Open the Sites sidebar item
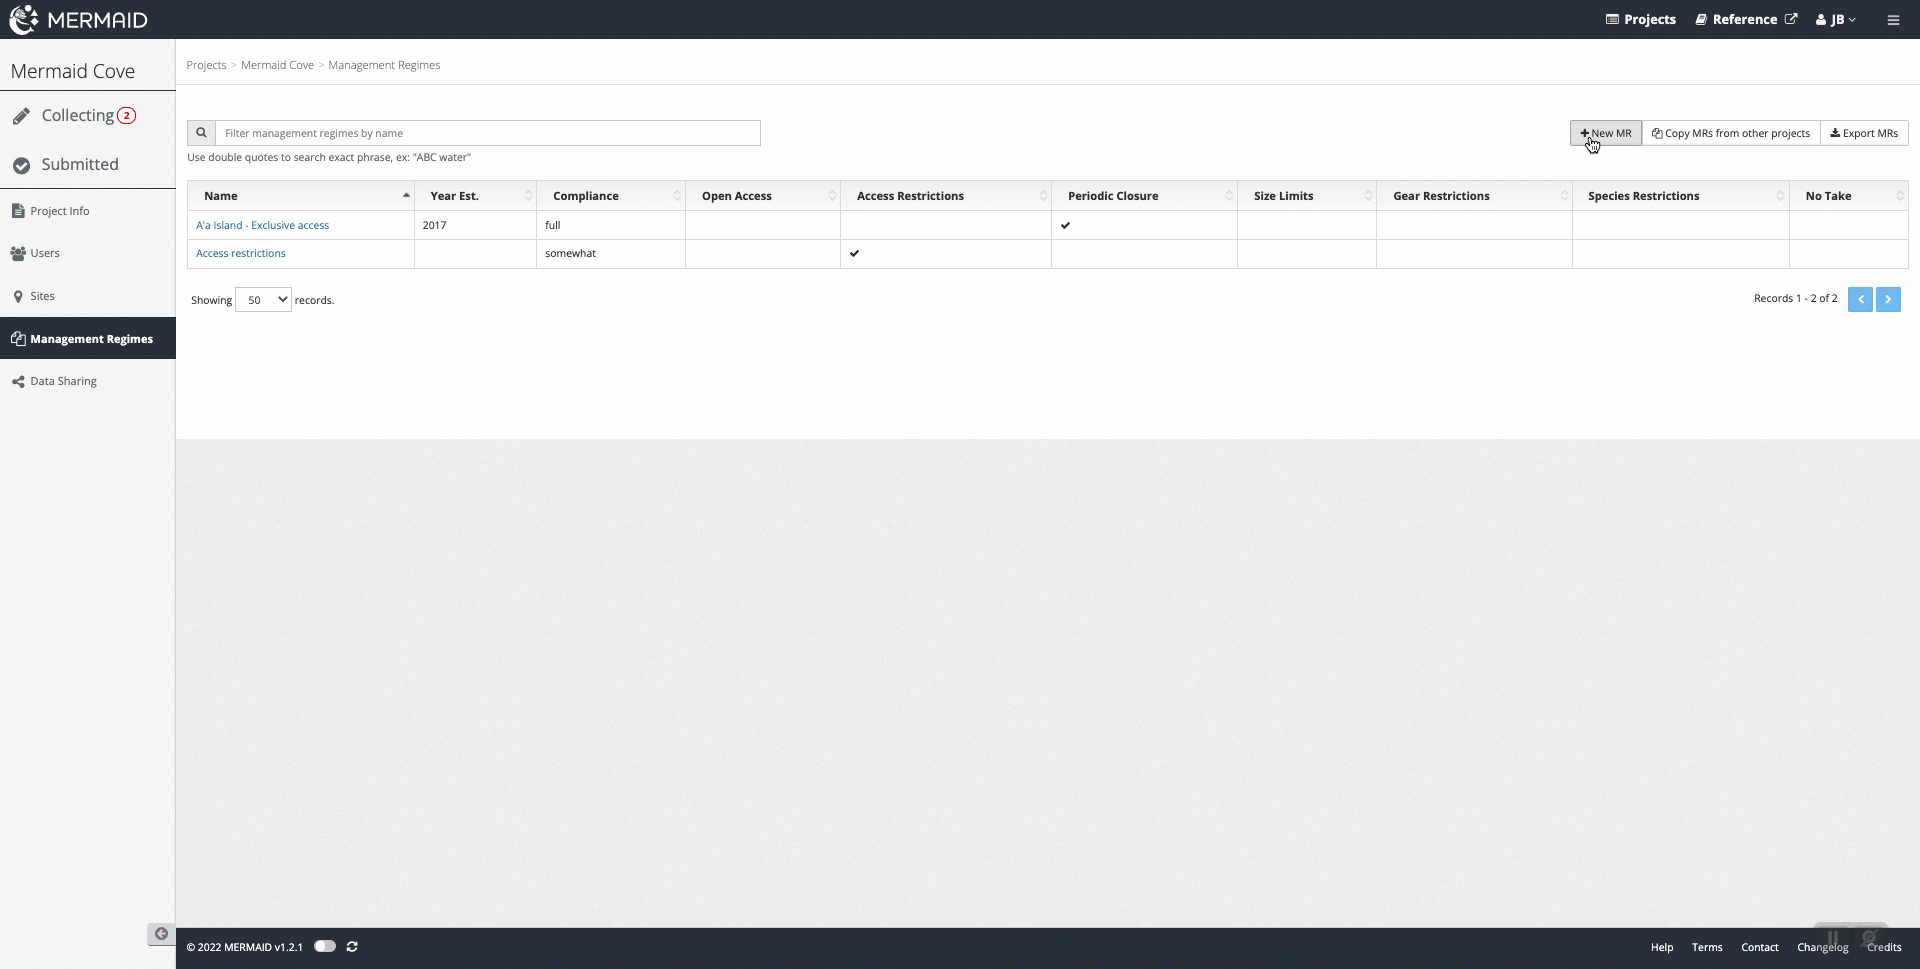The width and height of the screenshot is (1920, 969). coord(42,297)
